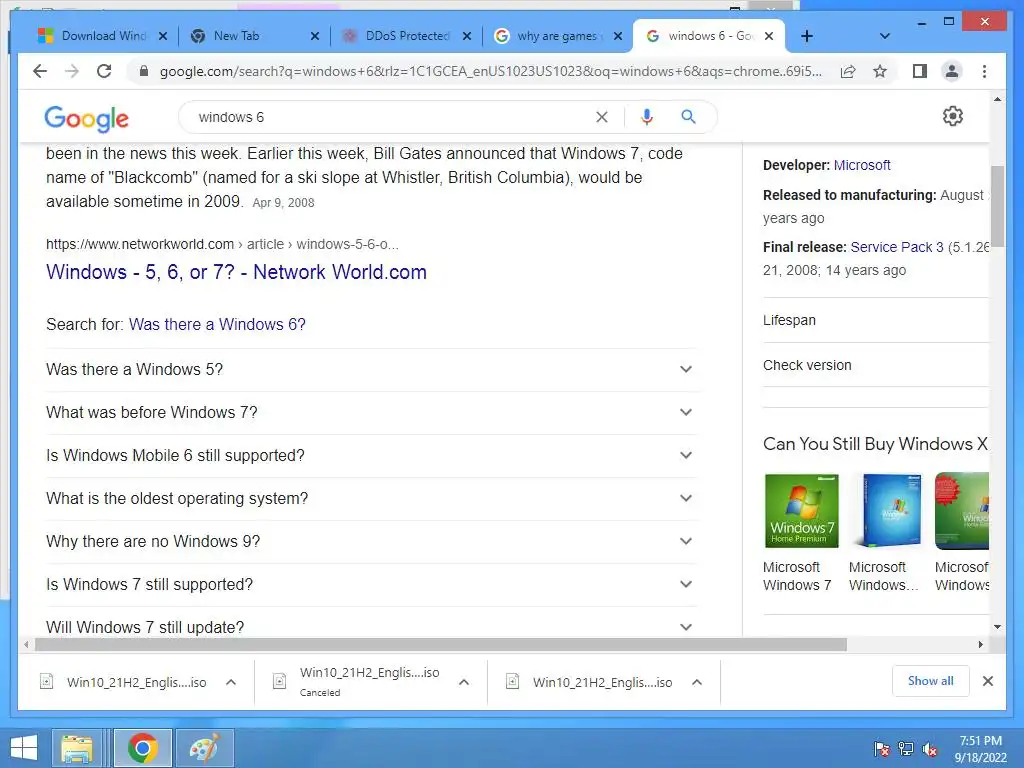Viewport: 1024px width, 768px height.
Task: Open Action Center flag in tray
Action: coord(882,748)
